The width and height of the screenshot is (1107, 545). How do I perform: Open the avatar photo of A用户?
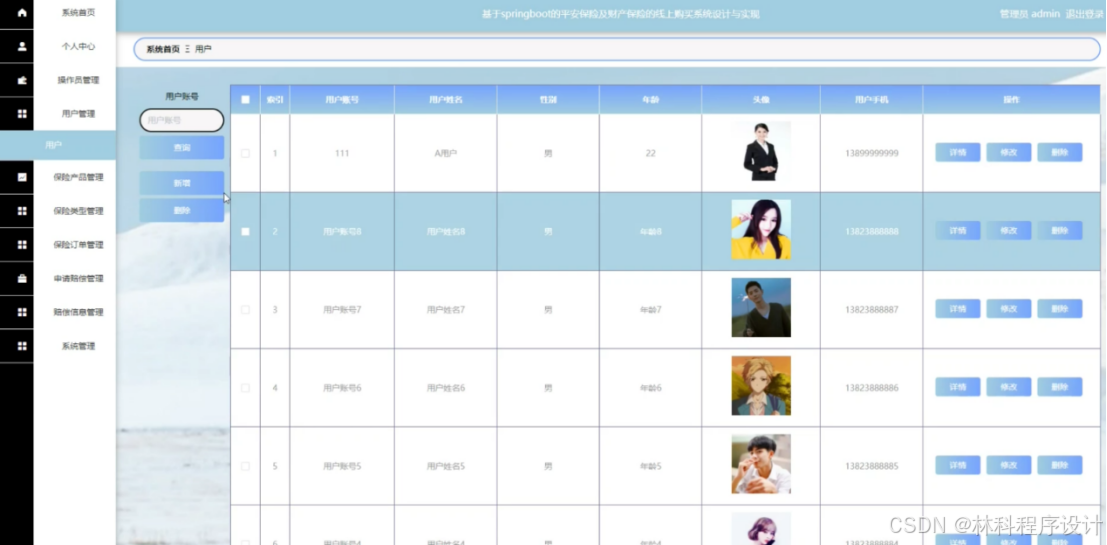point(761,151)
